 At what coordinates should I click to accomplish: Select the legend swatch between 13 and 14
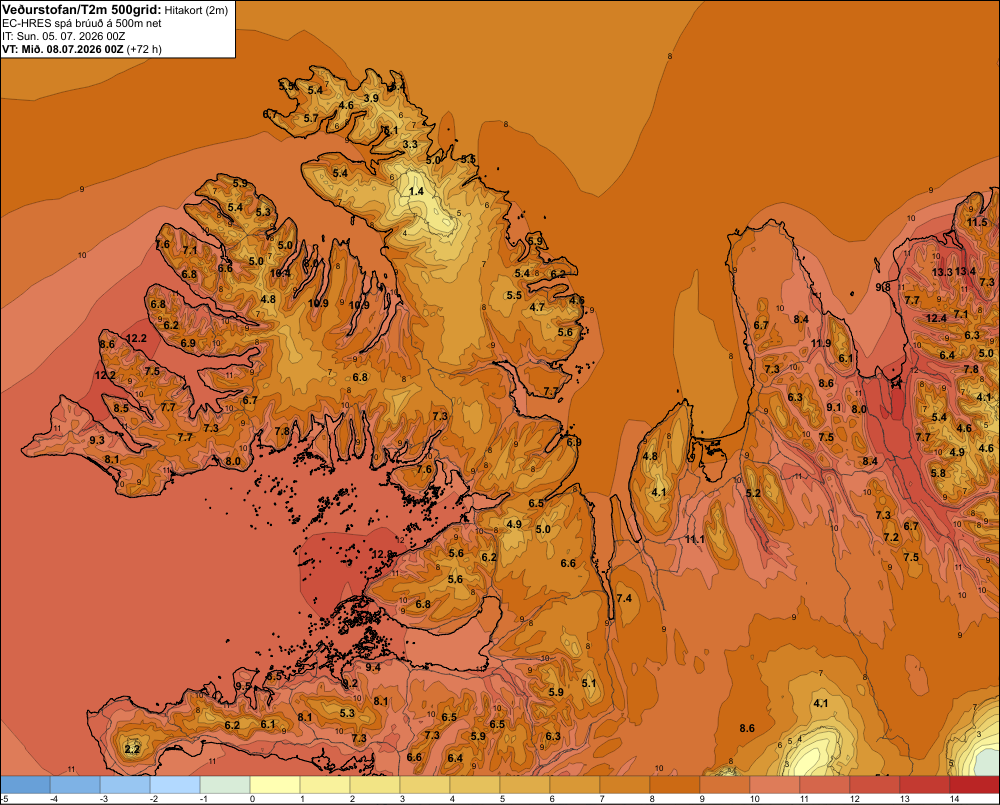pyautogui.click(x=924, y=785)
